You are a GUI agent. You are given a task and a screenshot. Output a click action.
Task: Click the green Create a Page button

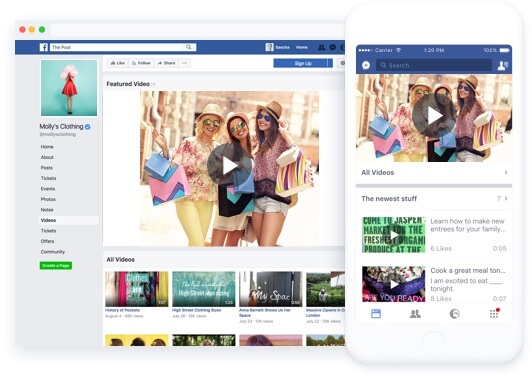pyautogui.click(x=56, y=265)
